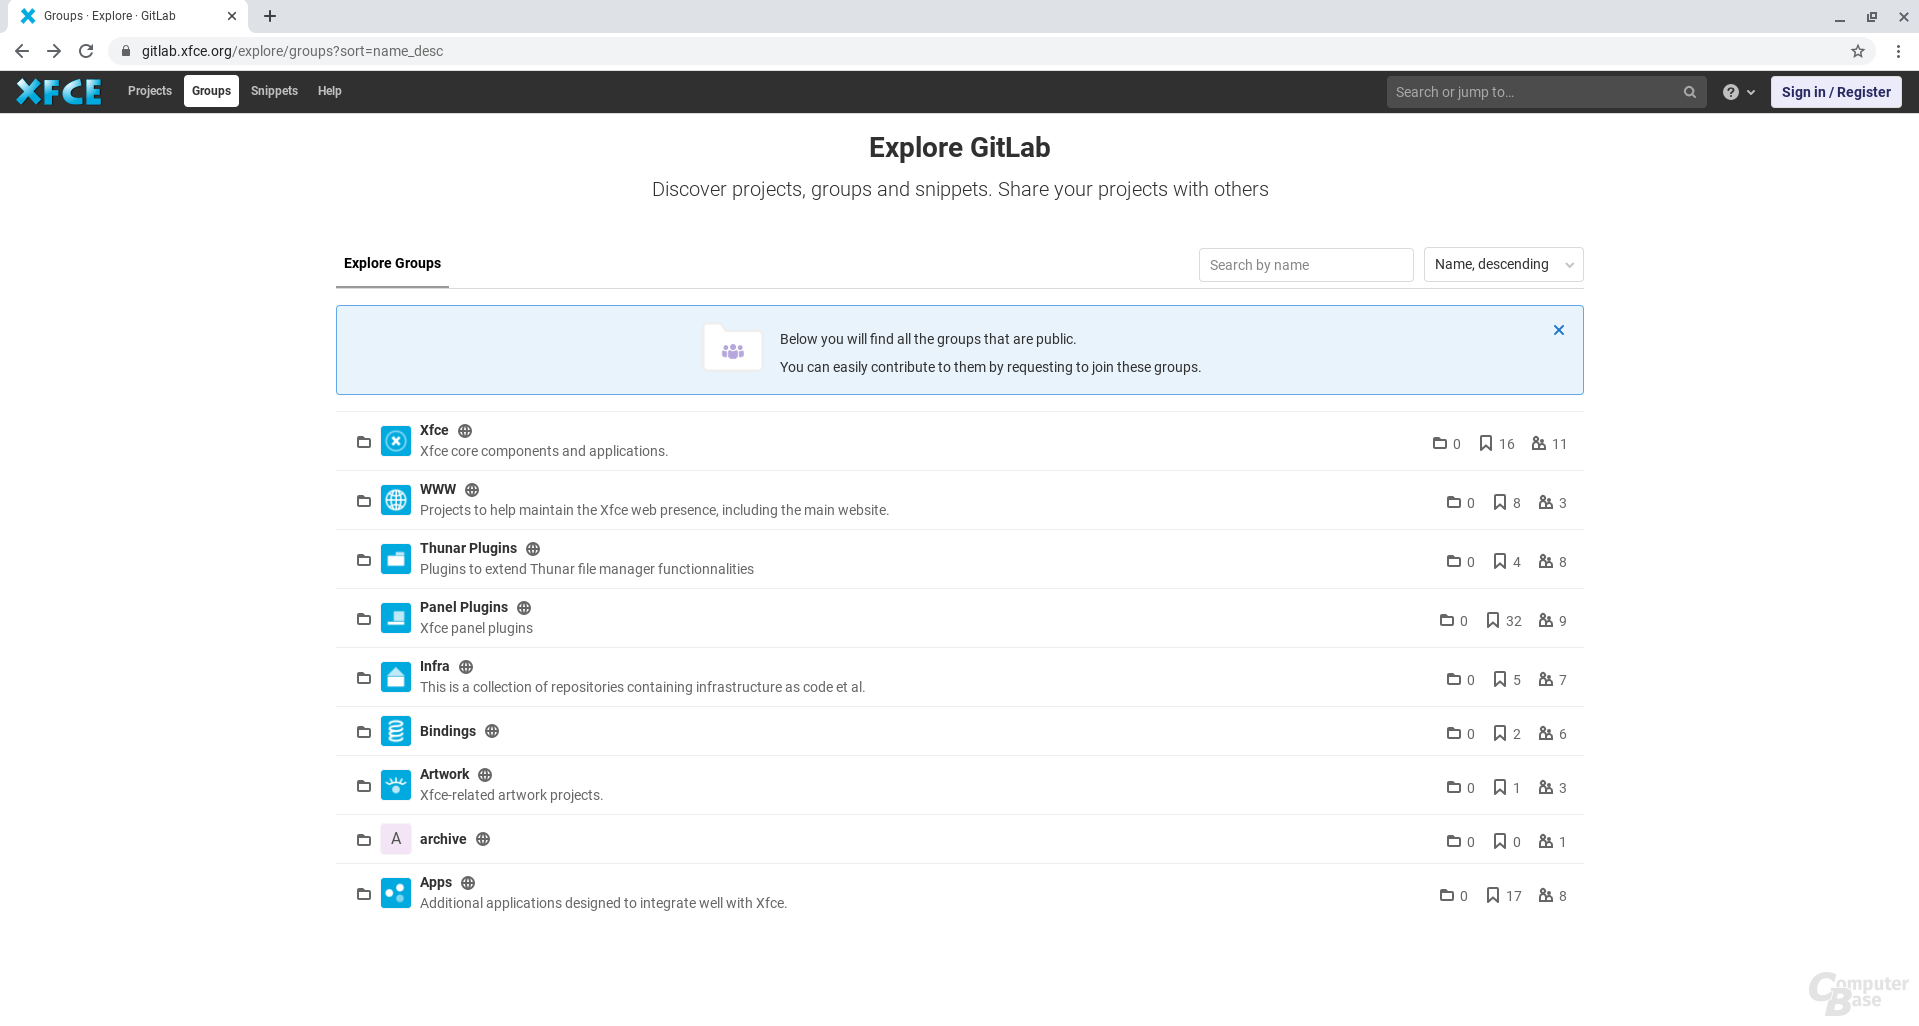Close the Groups GitLab browser tab
The height and width of the screenshot is (1026, 1919).
pos(232,16)
